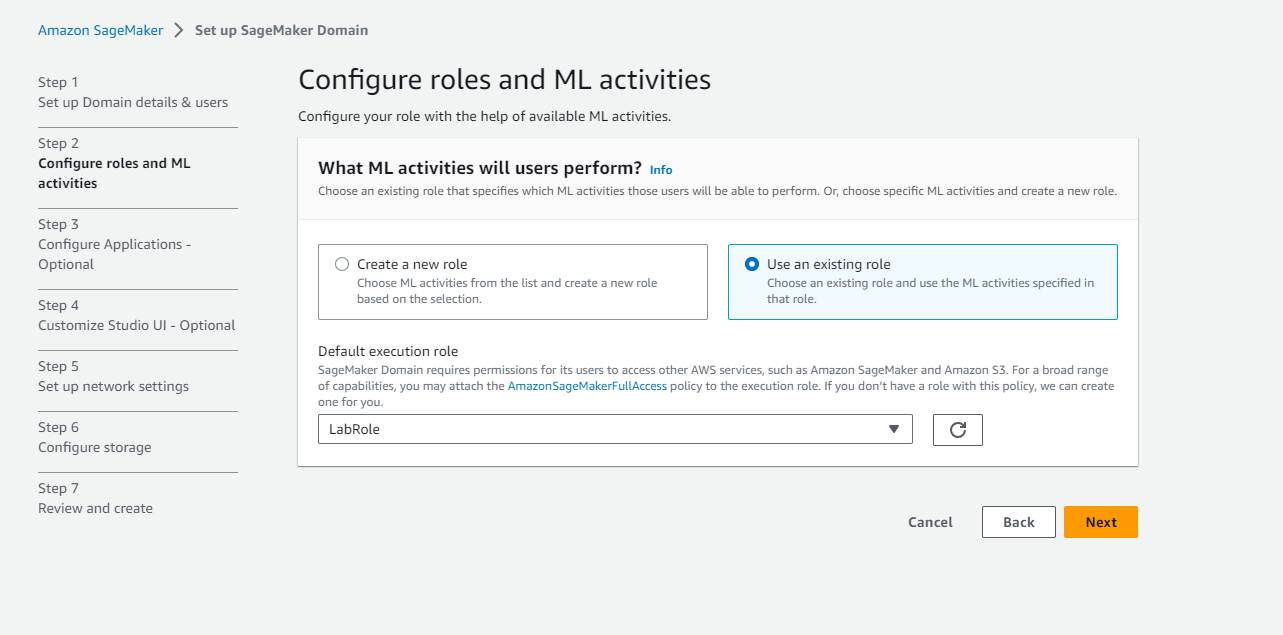Viewport: 1283px width, 635px height.
Task: Click the breadcrumb chevron after Amazon SageMaker
Action: [x=179, y=30]
